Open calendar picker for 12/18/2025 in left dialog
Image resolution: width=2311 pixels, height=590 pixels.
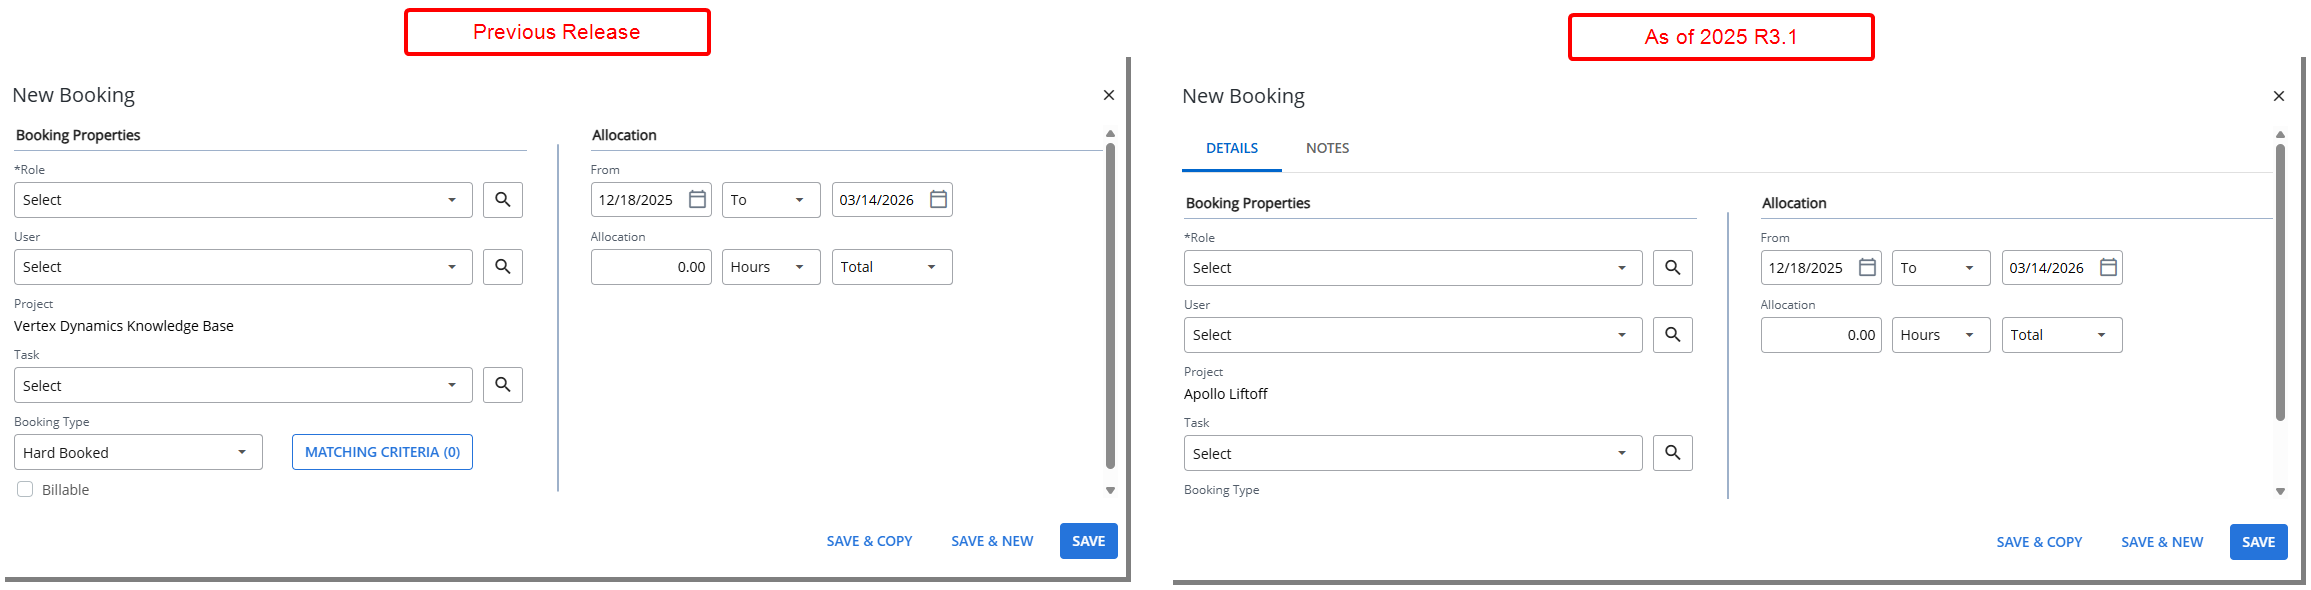tap(697, 200)
